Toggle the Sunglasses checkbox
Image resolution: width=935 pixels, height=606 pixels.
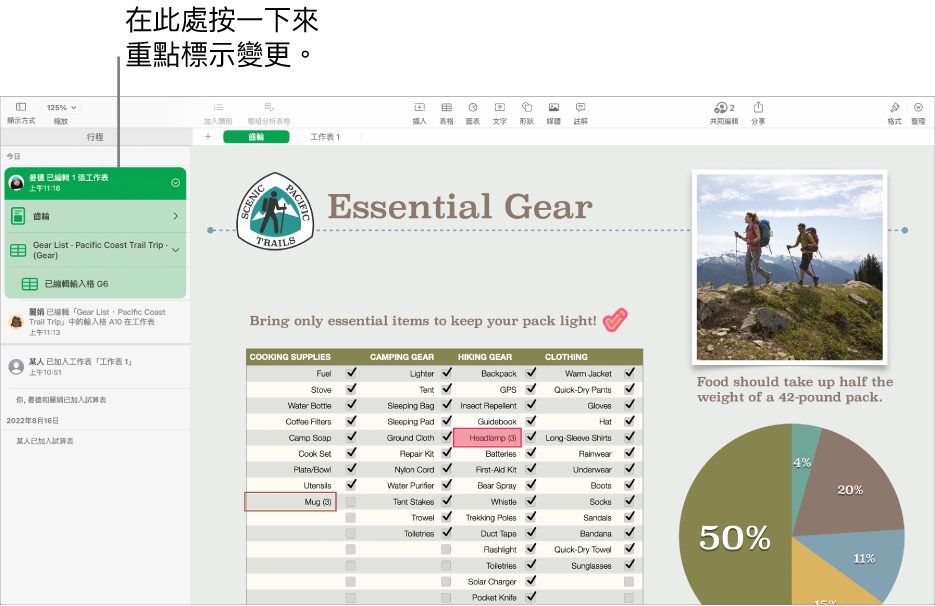[629, 565]
